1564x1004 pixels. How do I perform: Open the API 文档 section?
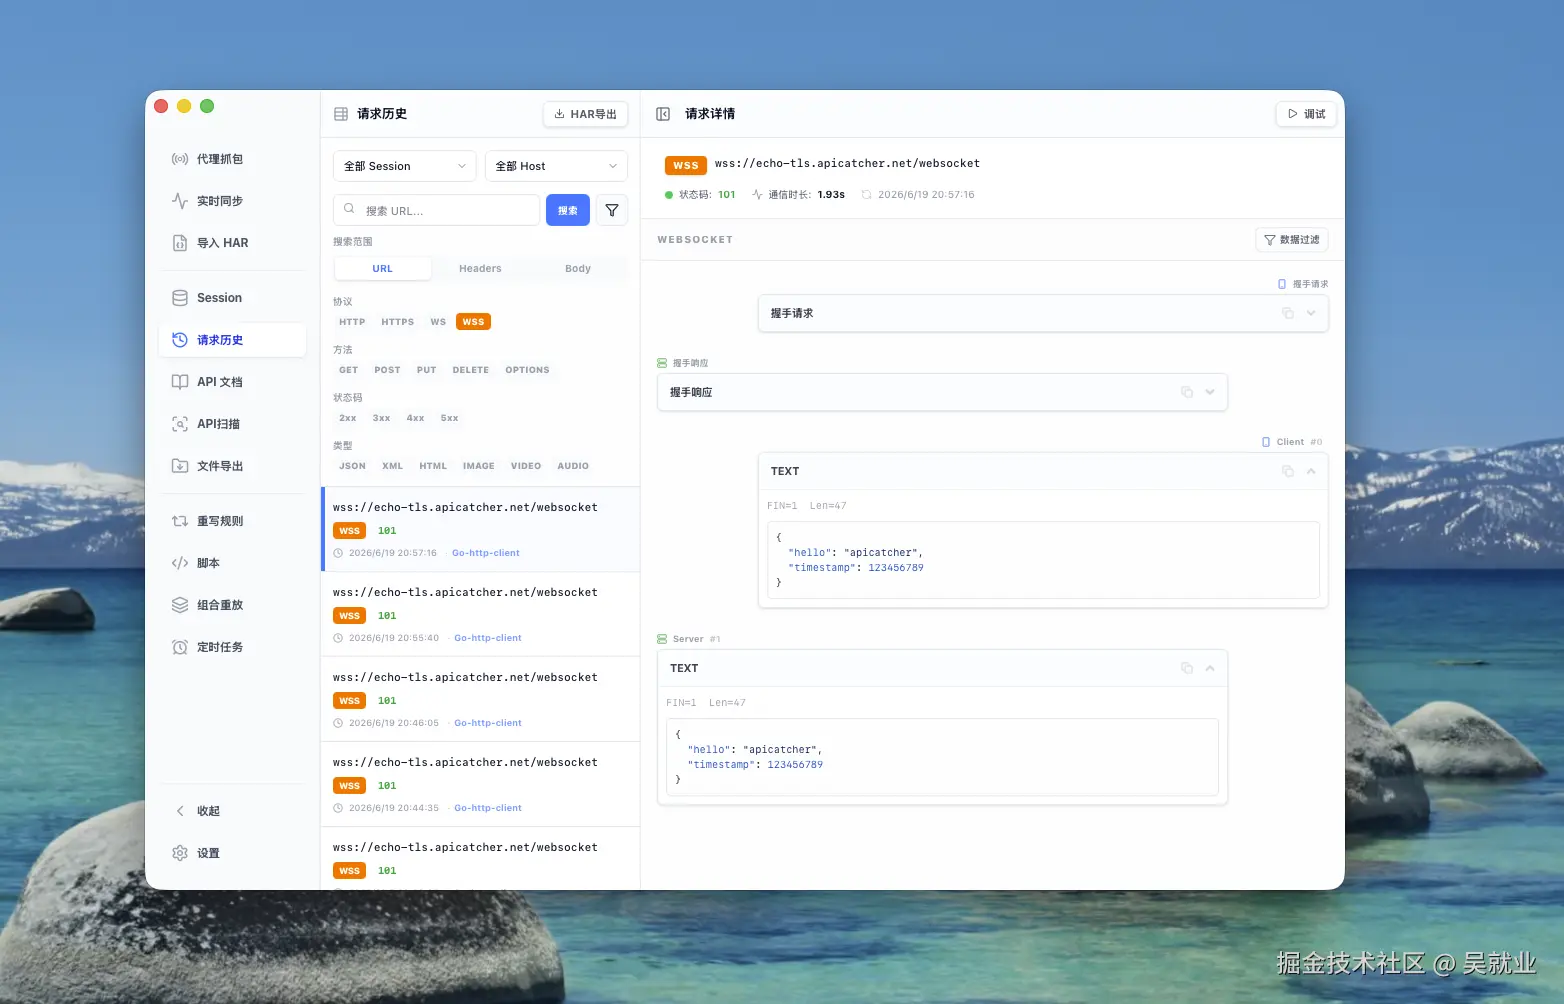[232, 382]
